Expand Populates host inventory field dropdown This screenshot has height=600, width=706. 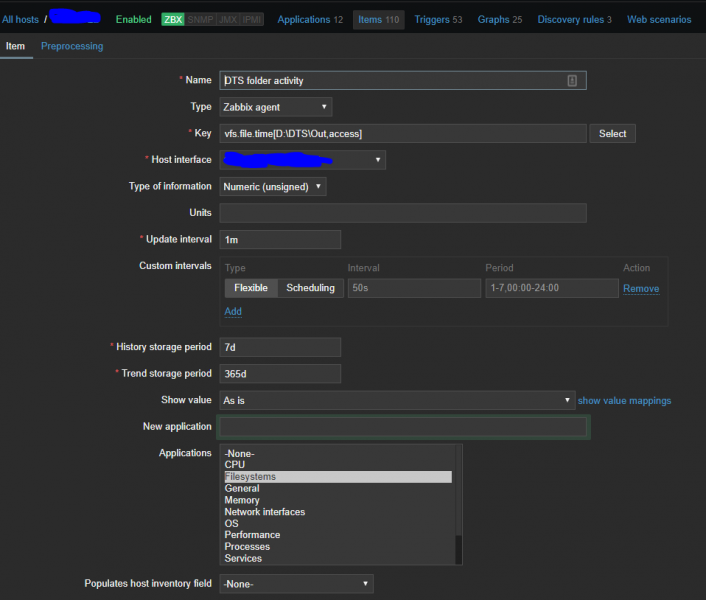click(296, 583)
